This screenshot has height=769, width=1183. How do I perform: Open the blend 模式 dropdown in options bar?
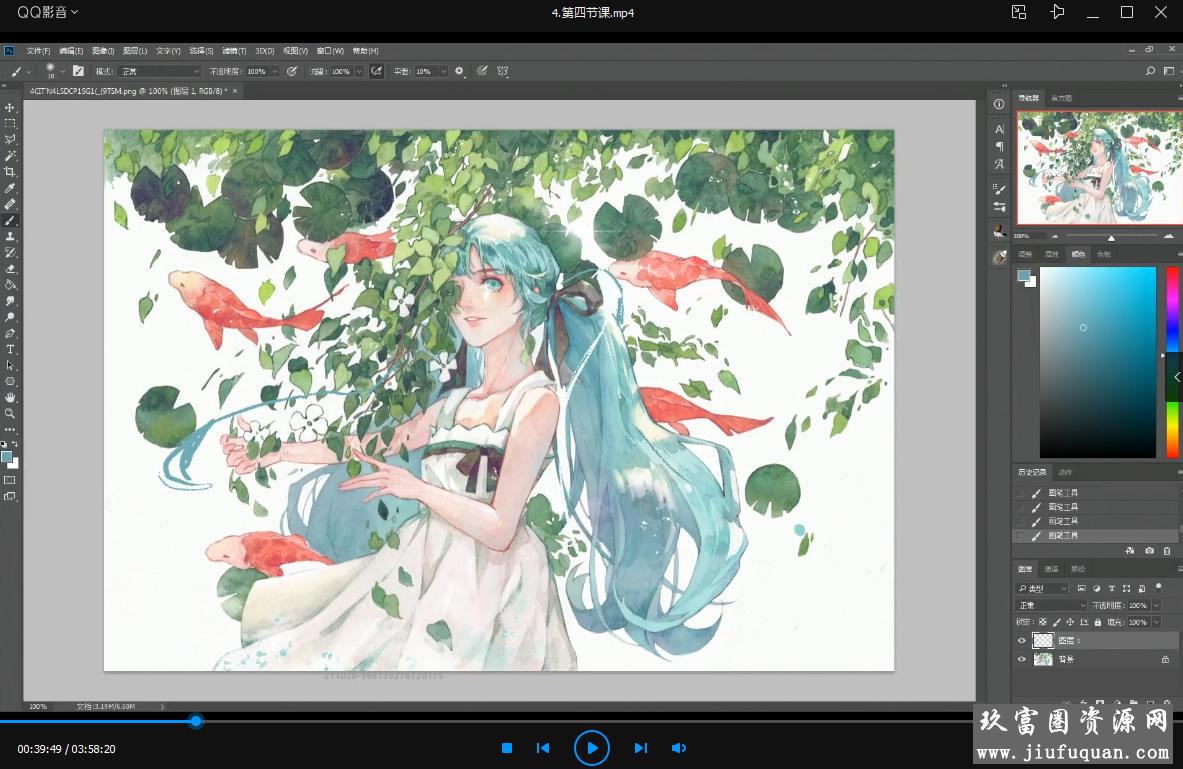point(159,71)
